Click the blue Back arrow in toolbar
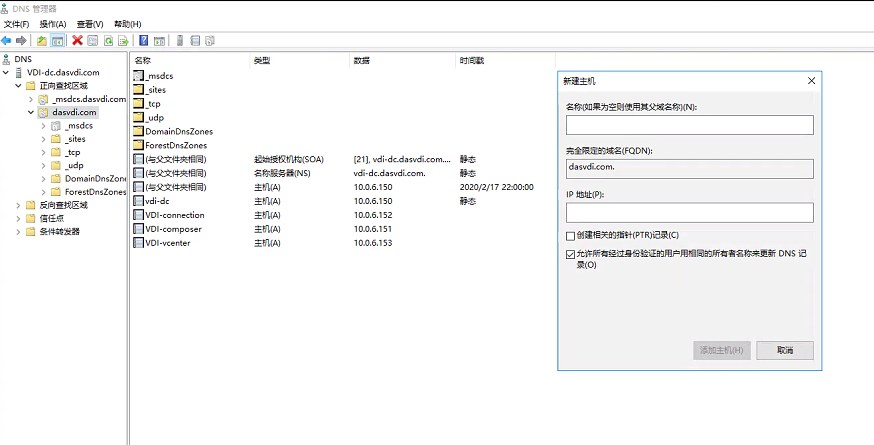This screenshot has height=445, width=874. coord(7,41)
